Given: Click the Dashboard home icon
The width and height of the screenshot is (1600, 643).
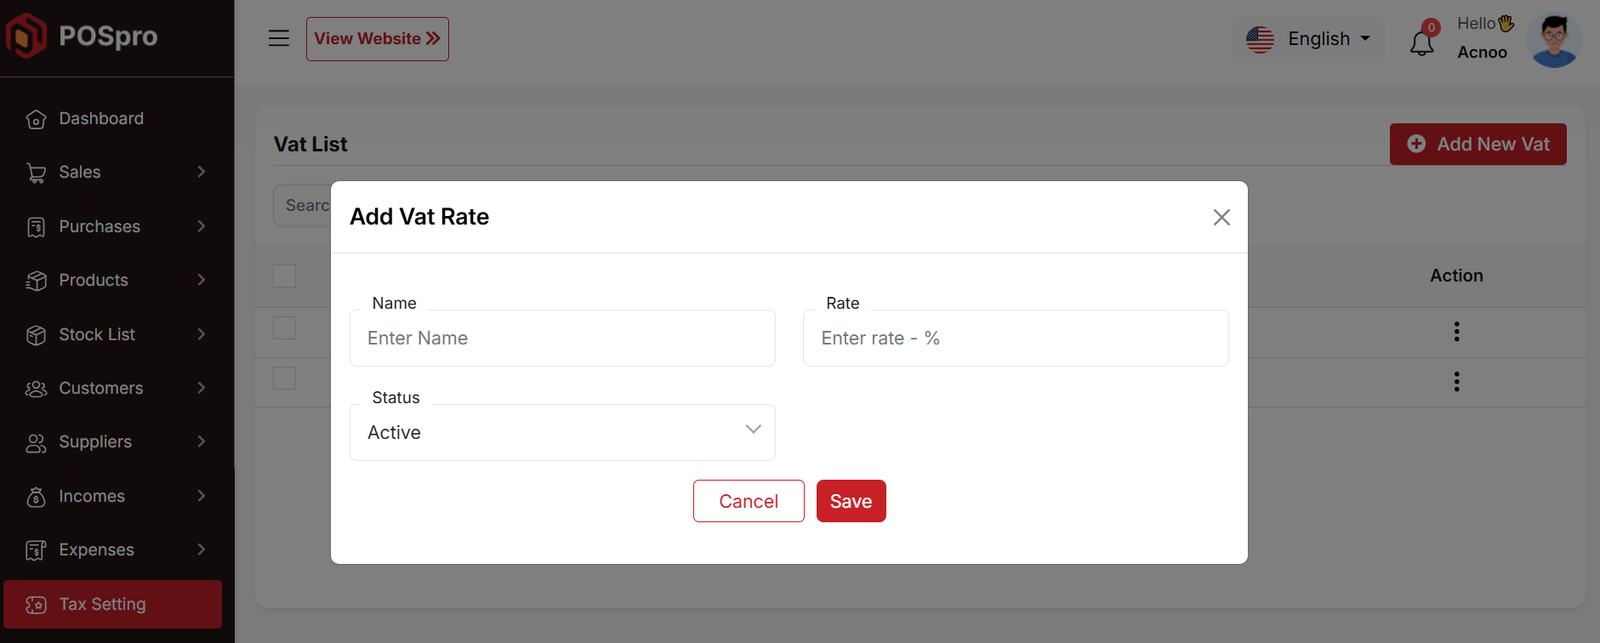Looking at the screenshot, I should 36,119.
